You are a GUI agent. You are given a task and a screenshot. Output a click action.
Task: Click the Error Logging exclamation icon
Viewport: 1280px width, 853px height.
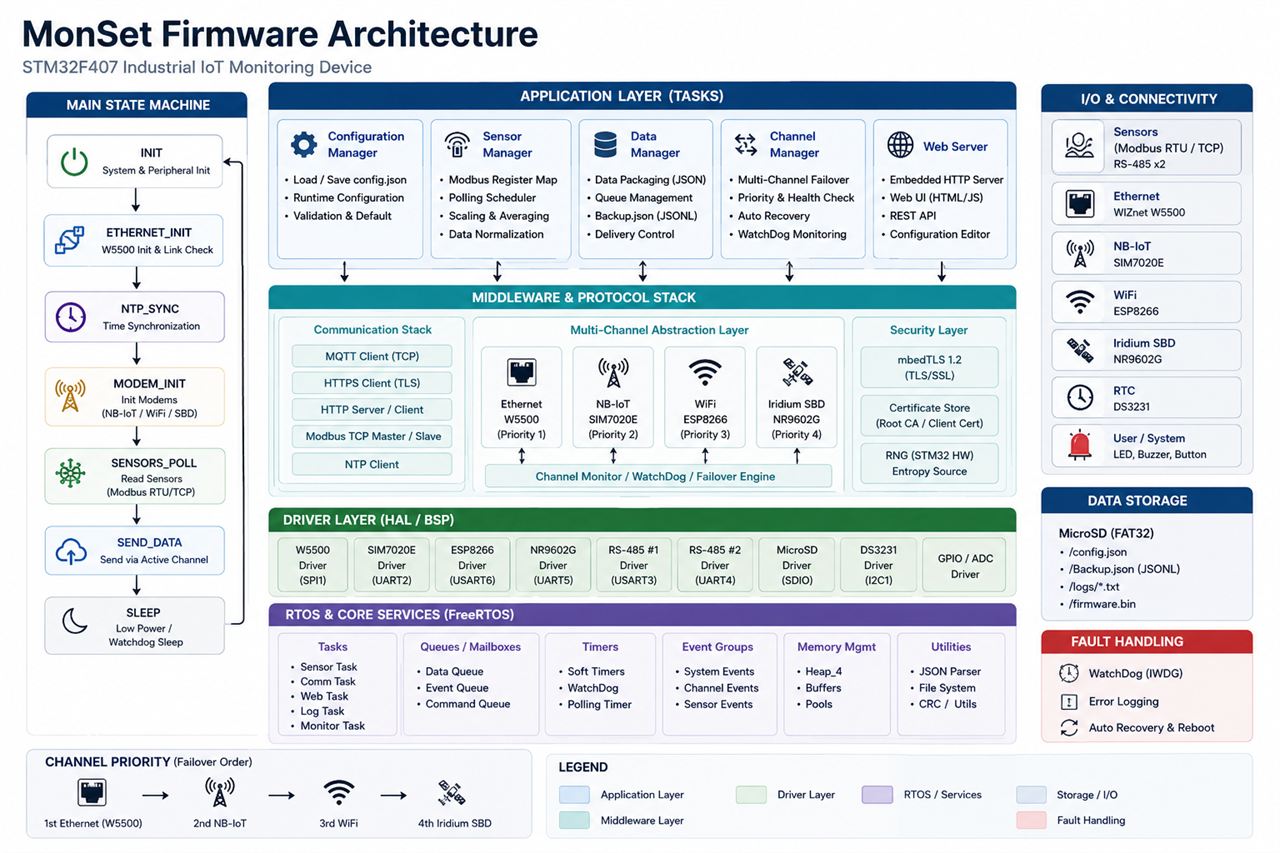click(x=1069, y=701)
